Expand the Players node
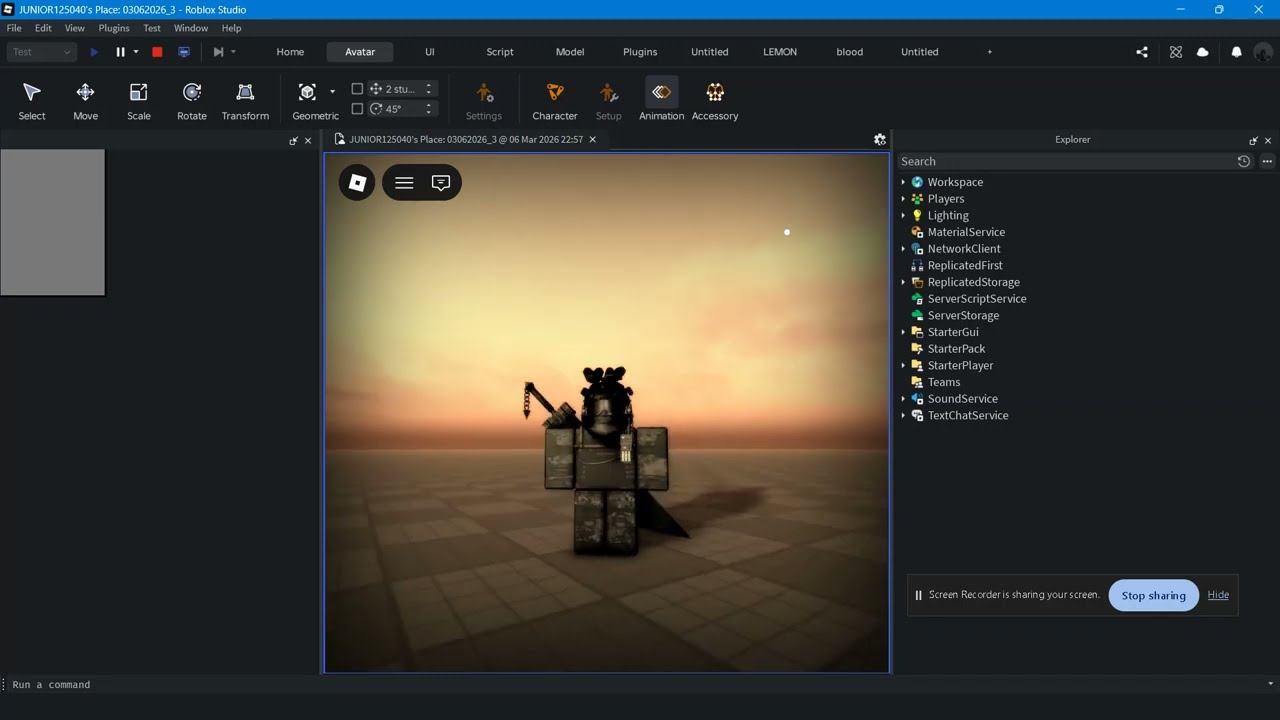Screen dimensions: 1280x720 coord(903,199)
